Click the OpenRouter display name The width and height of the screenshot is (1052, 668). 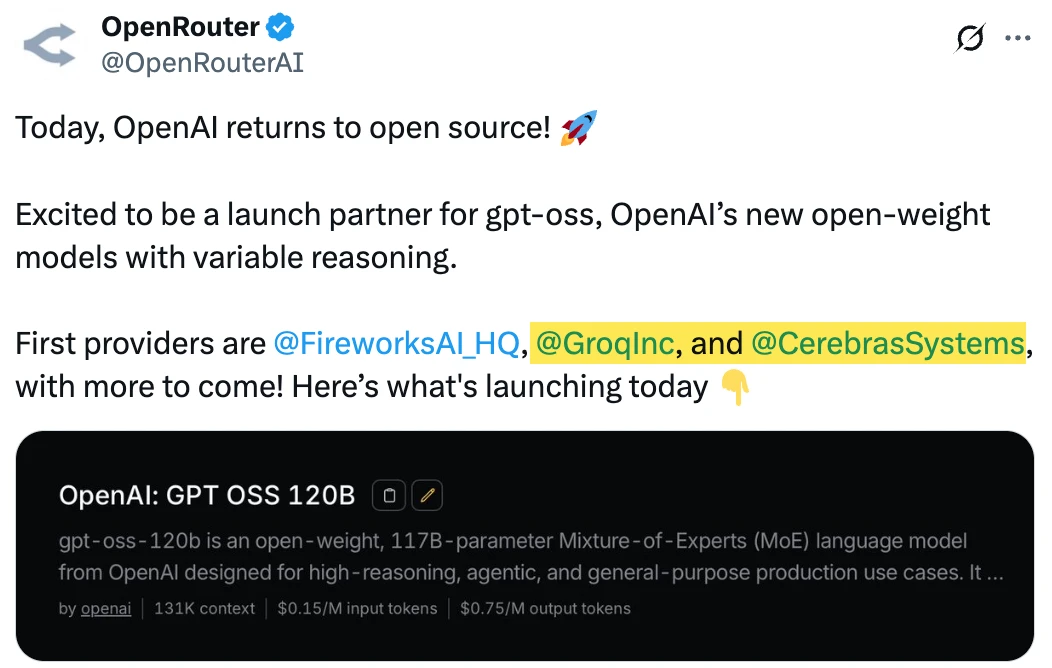click(x=180, y=27)
